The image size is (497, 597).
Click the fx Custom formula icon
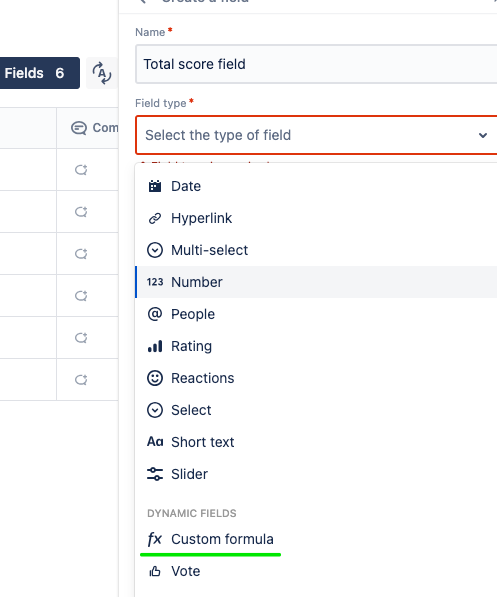(x=155, y=539)
